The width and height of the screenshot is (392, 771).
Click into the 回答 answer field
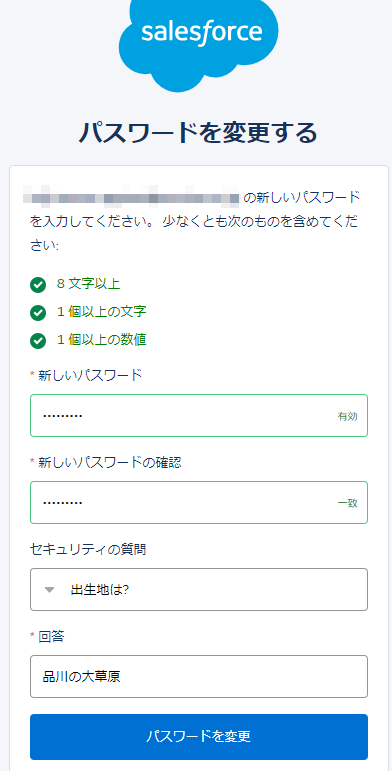(x=199, y=676)
